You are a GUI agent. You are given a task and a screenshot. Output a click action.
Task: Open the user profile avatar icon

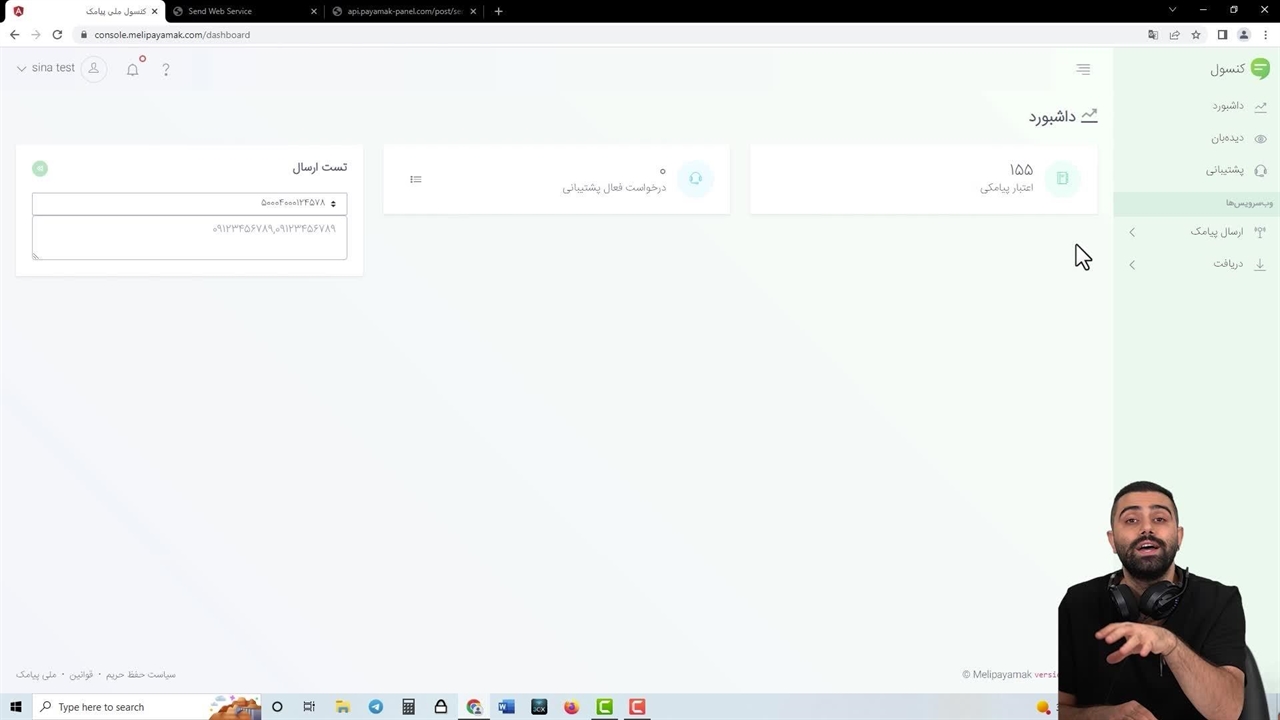94,69
